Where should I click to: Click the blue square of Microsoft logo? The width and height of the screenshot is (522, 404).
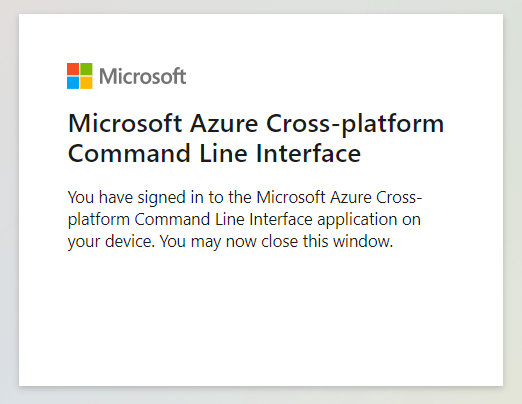pos(73,83)
